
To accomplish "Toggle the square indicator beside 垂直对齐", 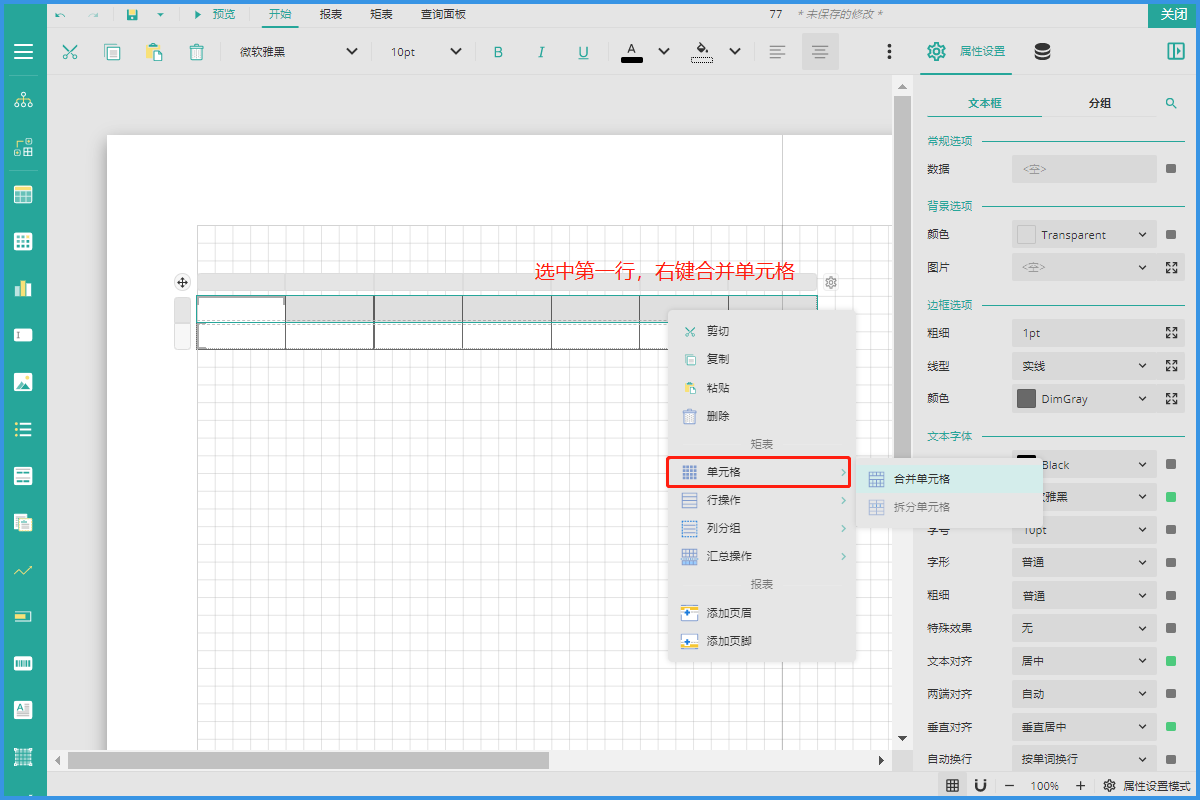I will pyautogui.click(x=1171, y=727).
